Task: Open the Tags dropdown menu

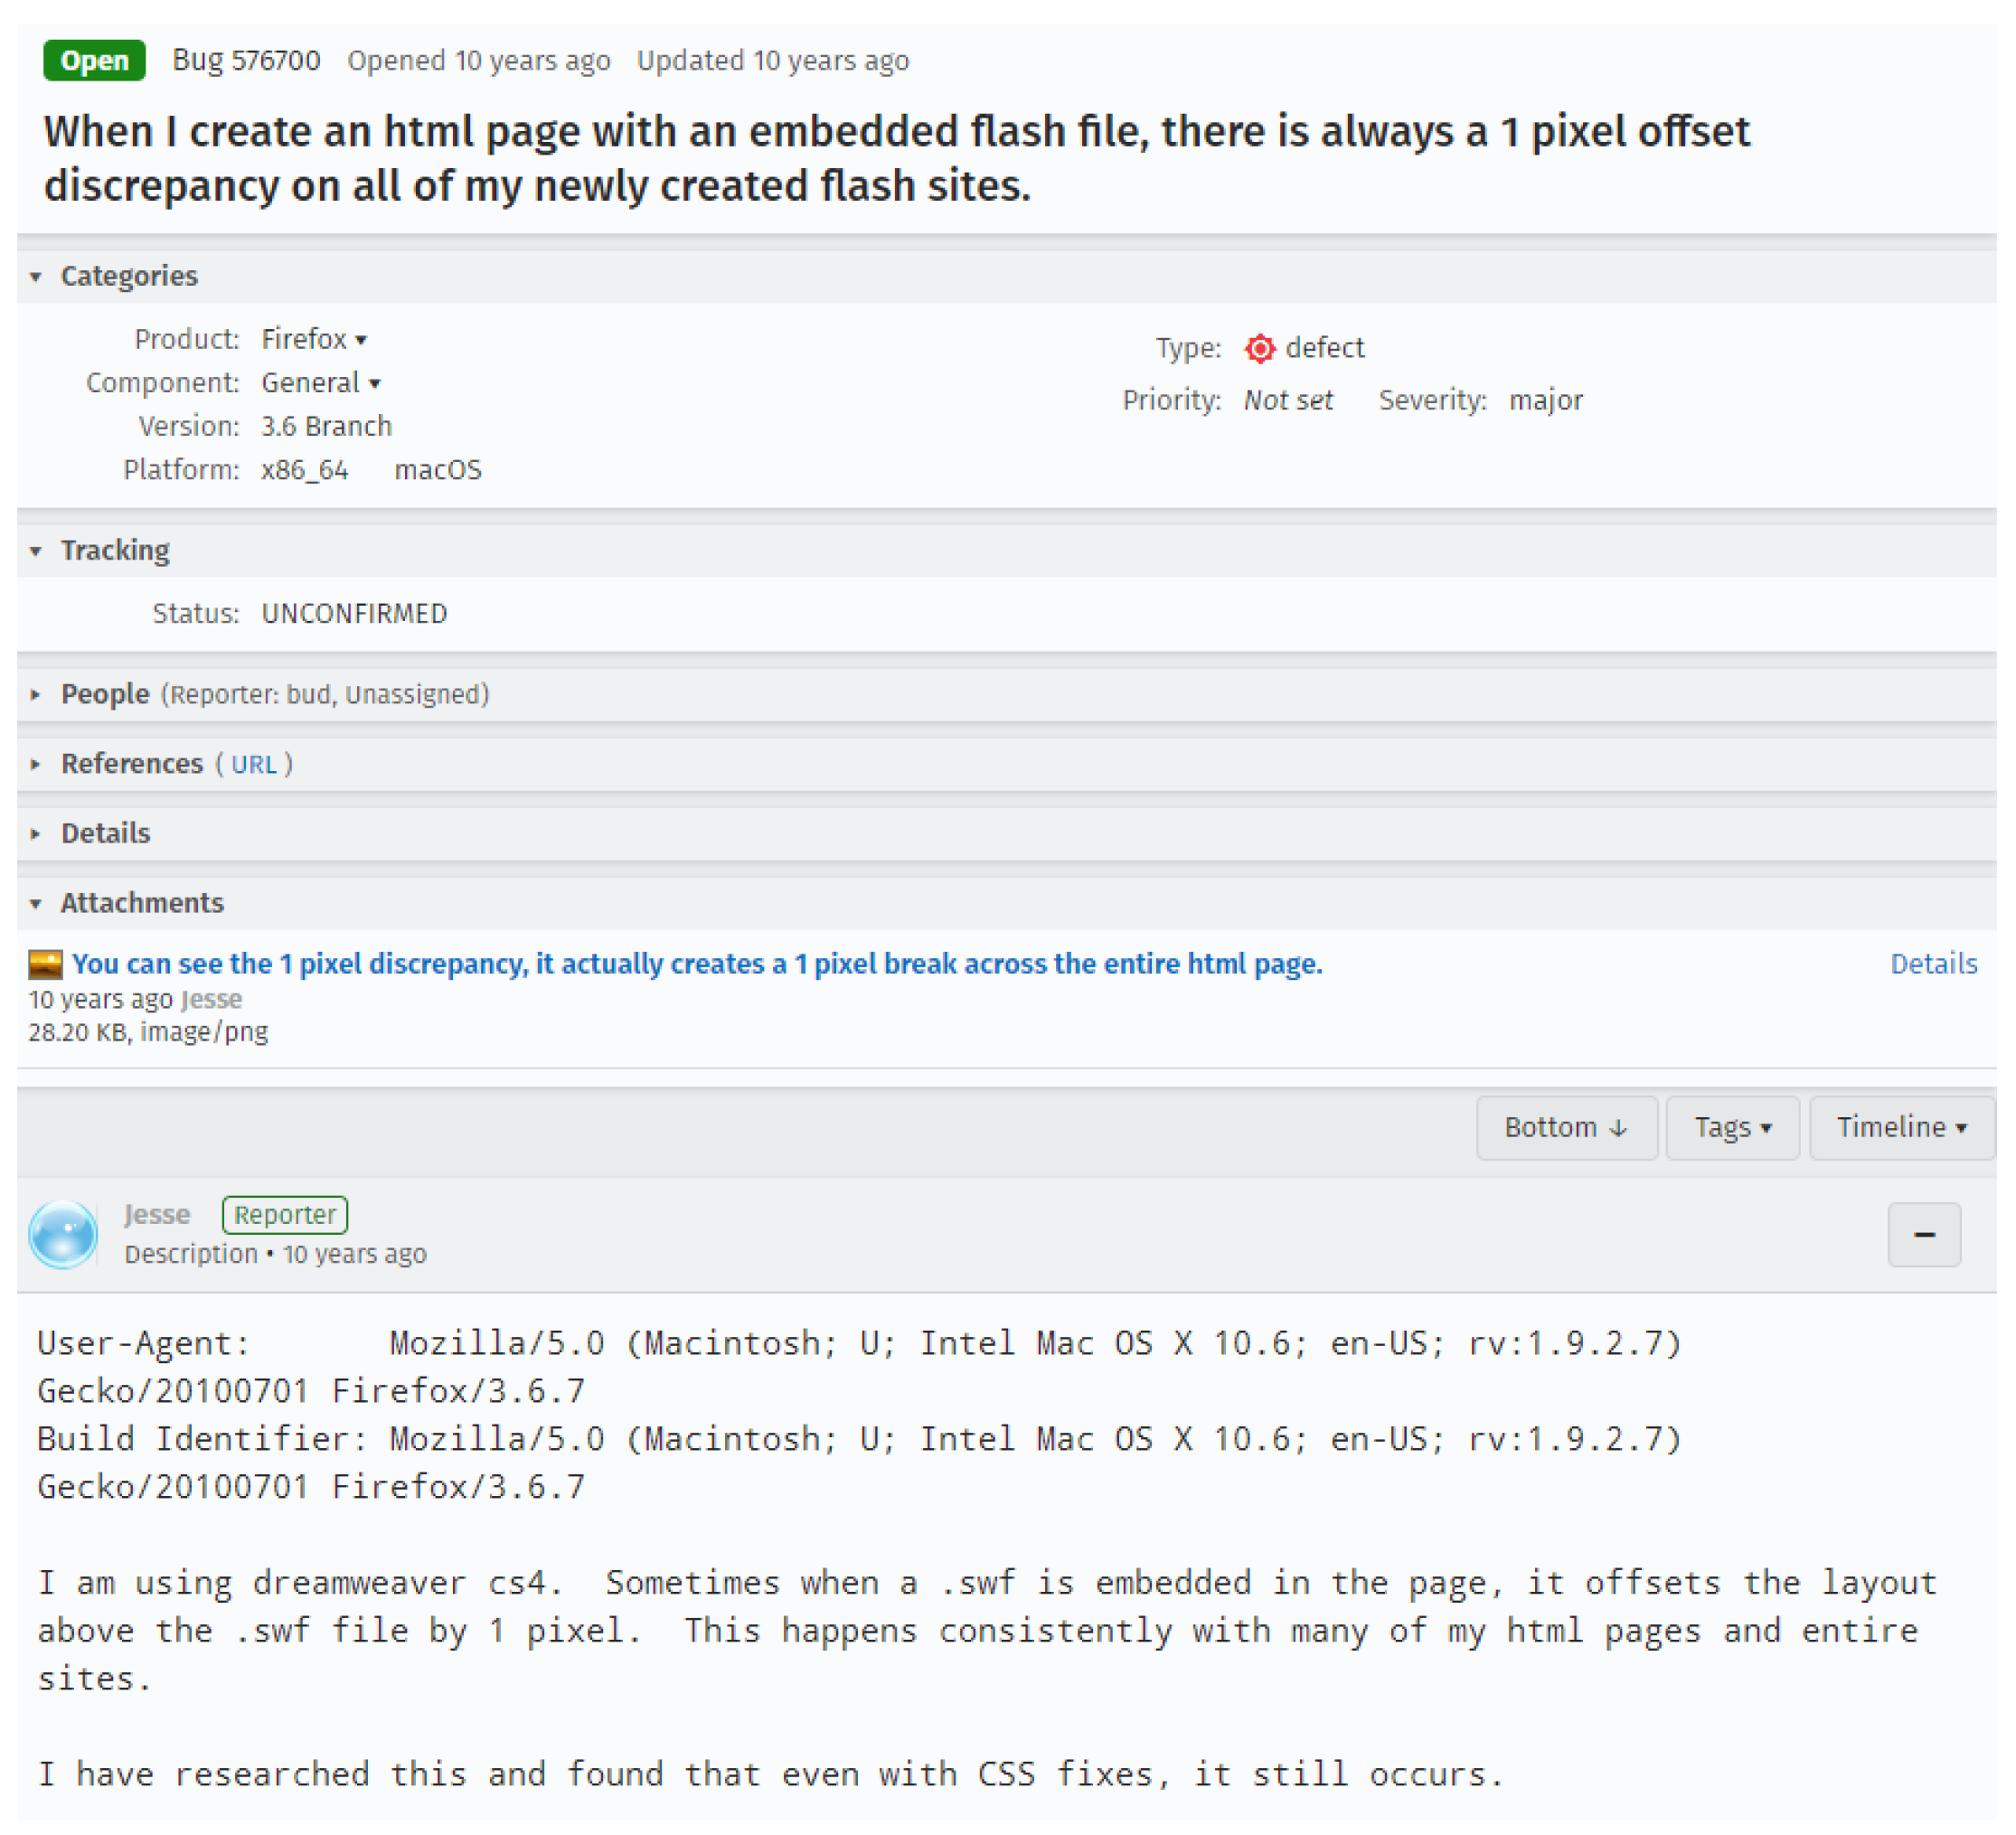Action: click(1732, 1127)
